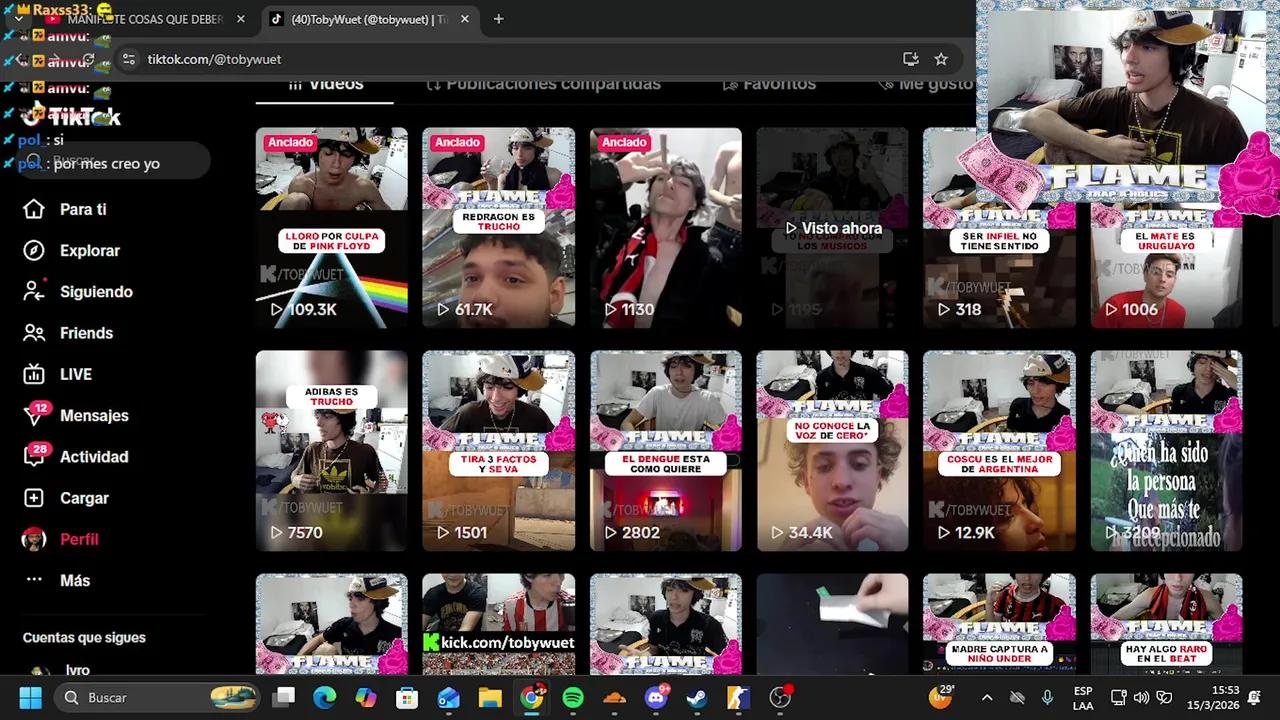The image size is (1280, 720).
Task: Open video COSCU ES EL MEJOR DE ARGENTINA
Action: pos(999,450)
